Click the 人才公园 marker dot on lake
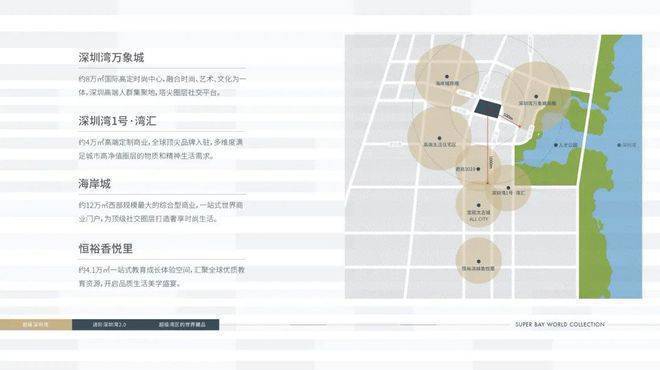 [556, 145]
